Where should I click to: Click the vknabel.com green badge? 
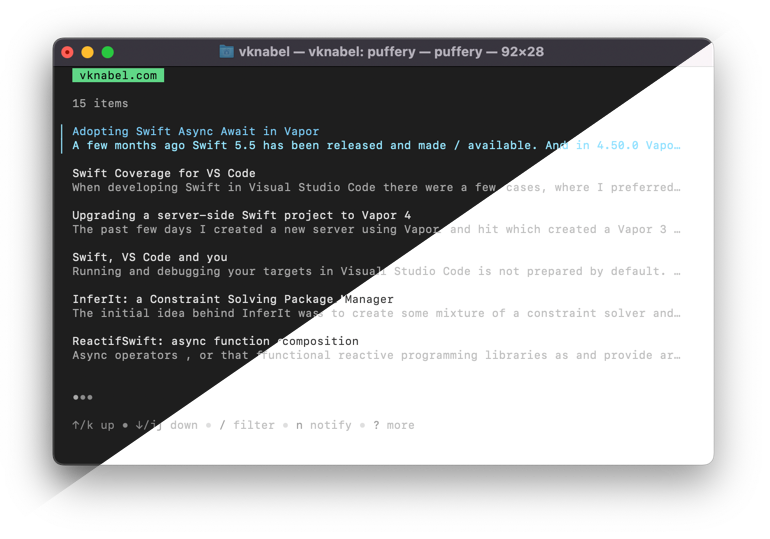pyautogui.click(x=118, y=75)
